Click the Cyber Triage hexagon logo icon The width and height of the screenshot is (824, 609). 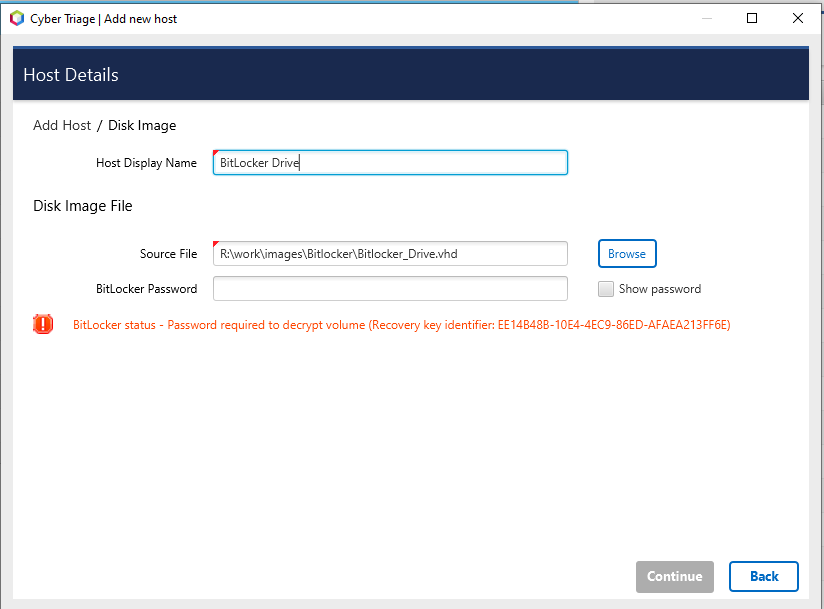pos(16,18)
